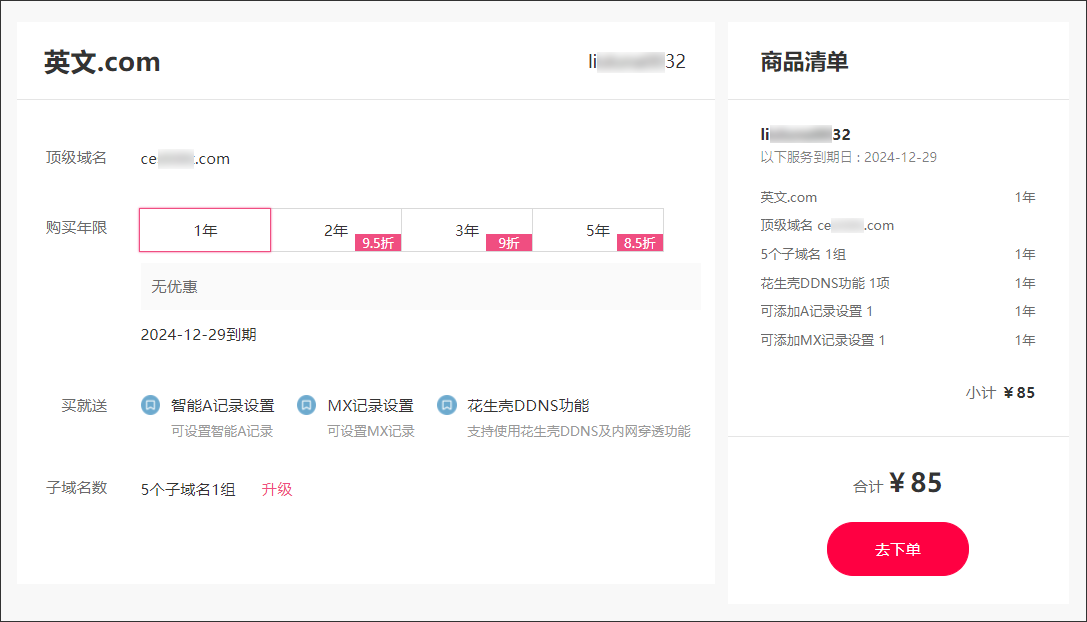
Task: Click the 无优惠 discount notice
Action: (421, 286)
